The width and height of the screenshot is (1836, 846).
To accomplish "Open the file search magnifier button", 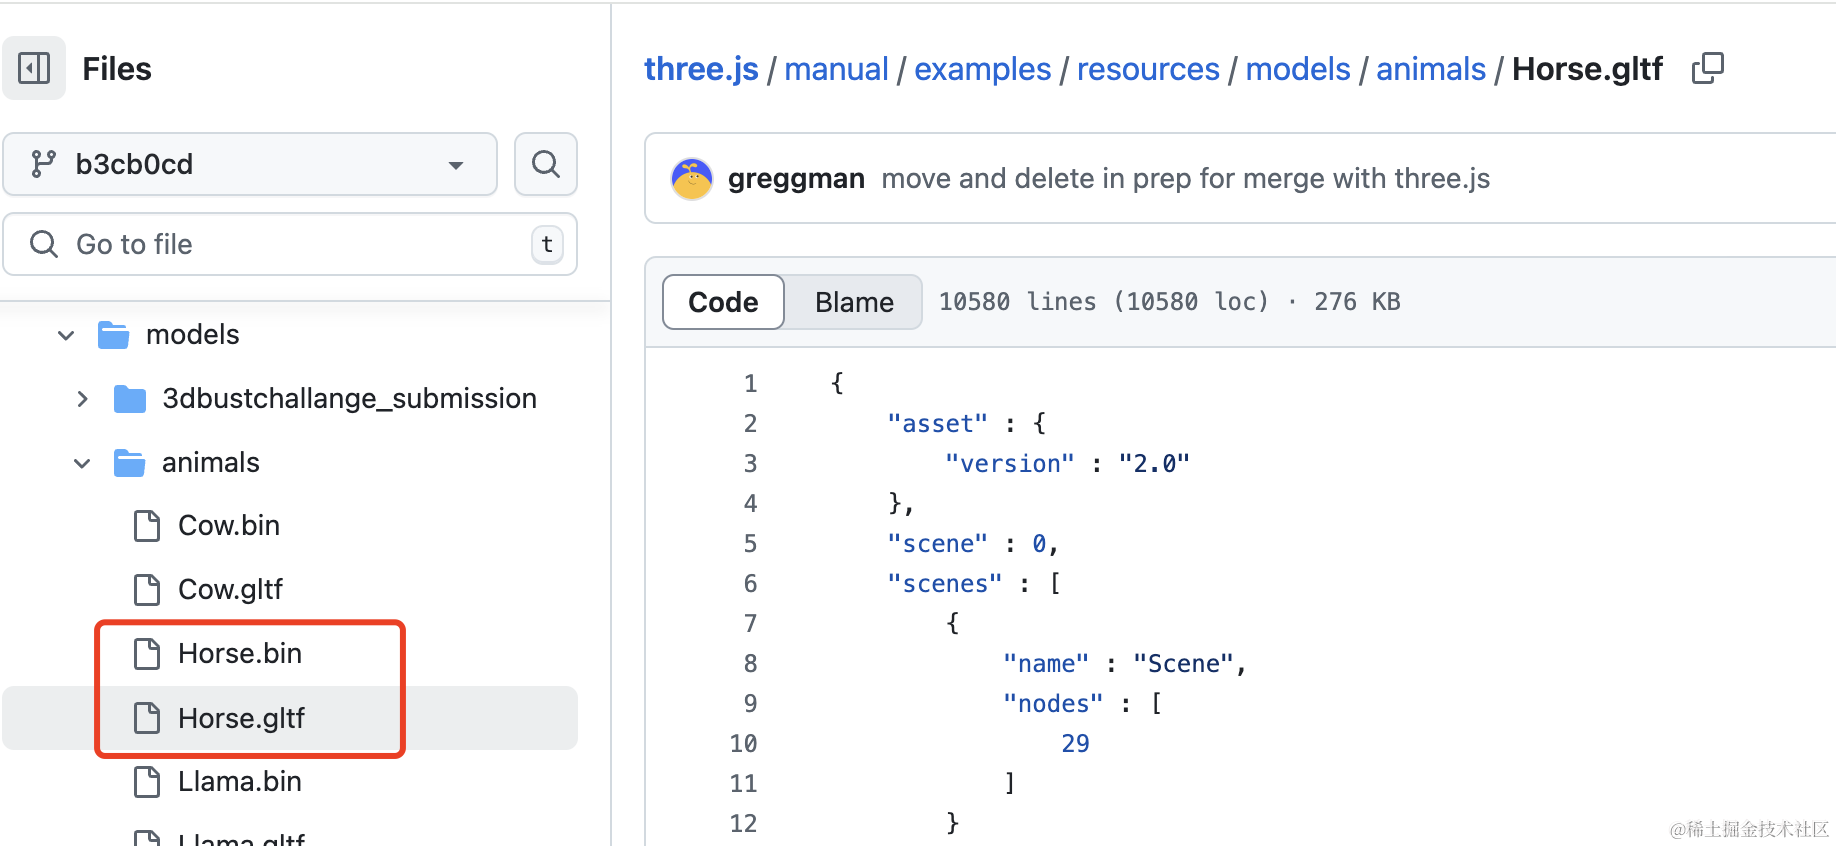I will 546,164.
